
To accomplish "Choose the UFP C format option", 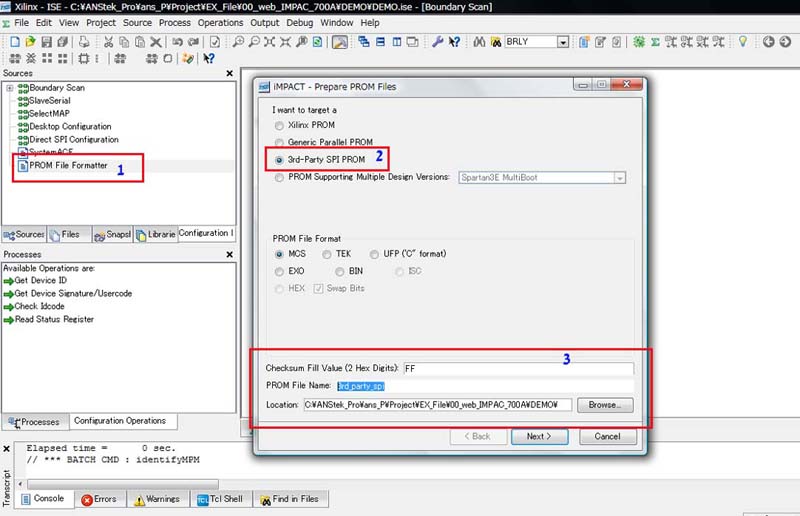I will pyautogui.click(x=374, y=254).
